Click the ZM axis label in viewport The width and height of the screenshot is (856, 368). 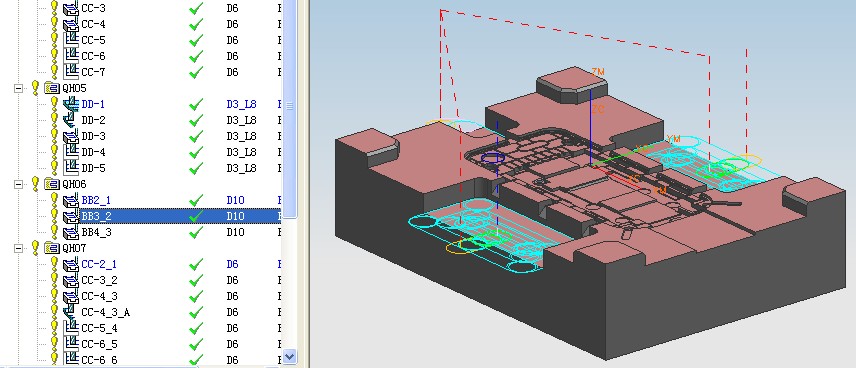tap(598, 72)
